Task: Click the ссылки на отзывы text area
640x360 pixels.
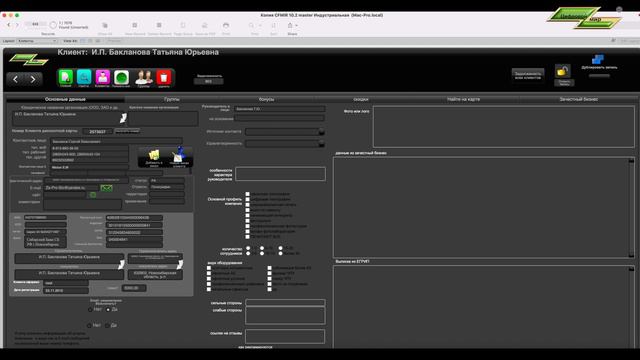Action: point(285,336)
